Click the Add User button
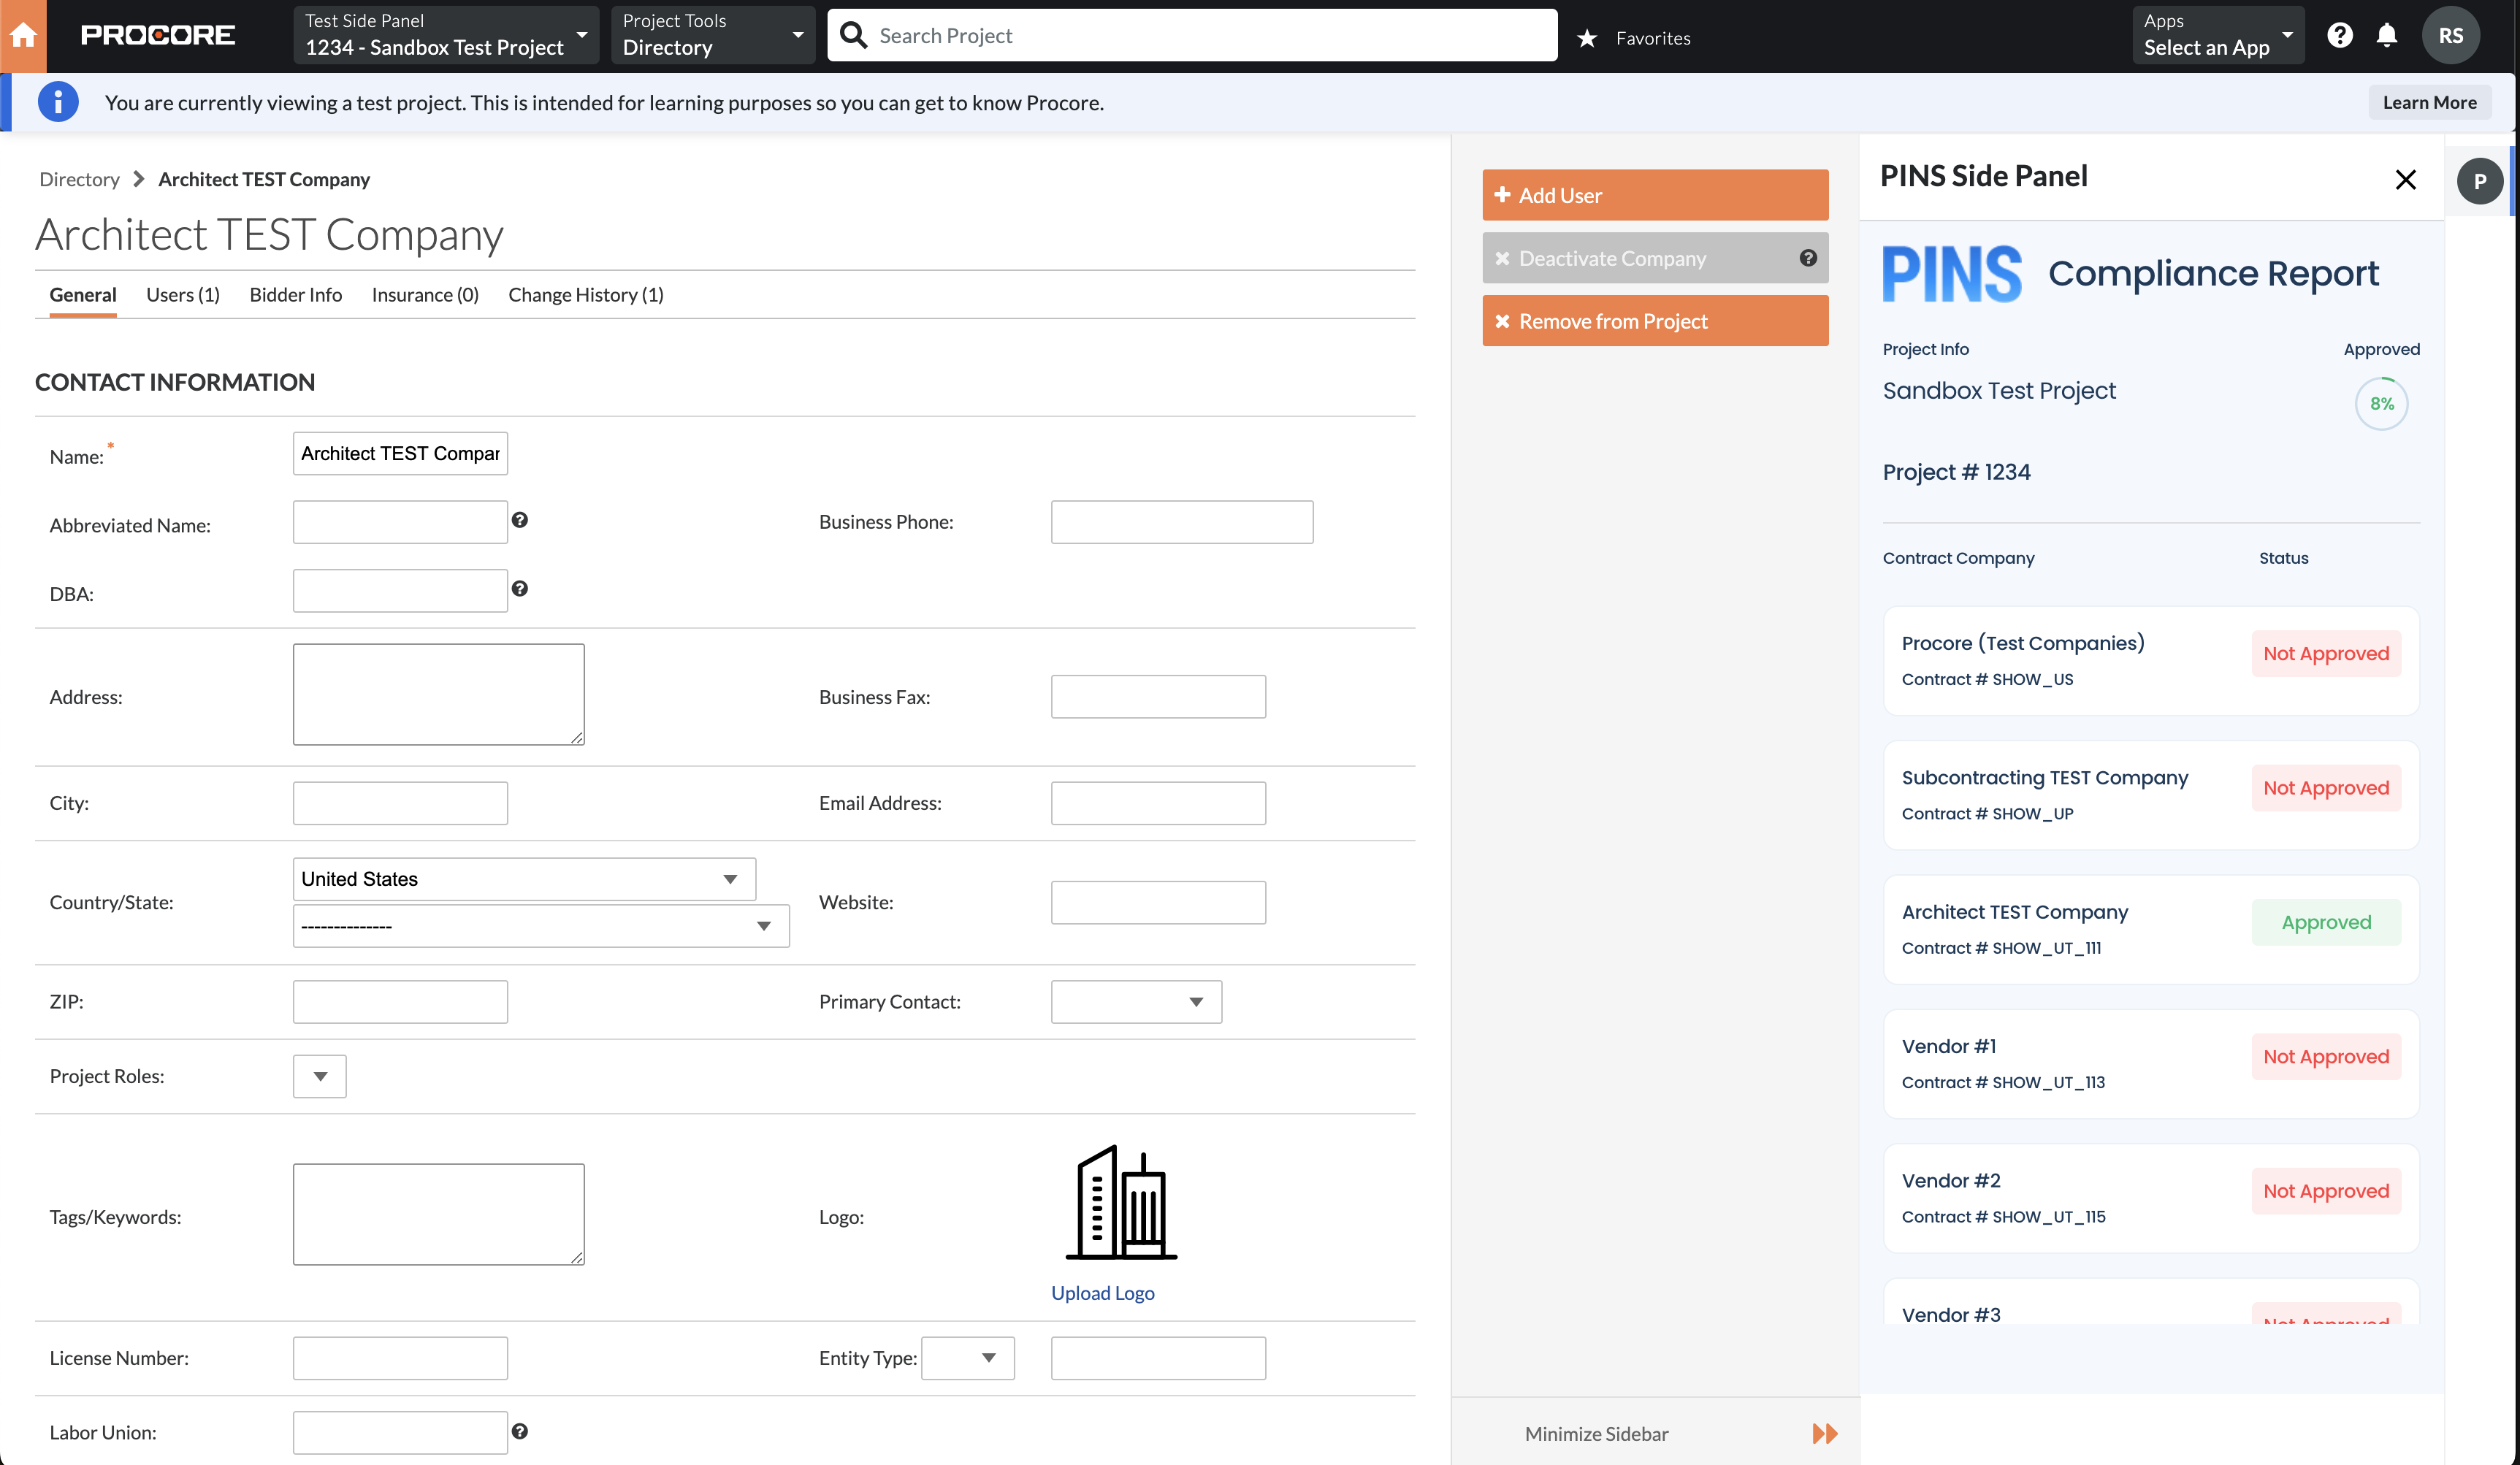Screen dimensions: 2520x1465 (1655, 195)
